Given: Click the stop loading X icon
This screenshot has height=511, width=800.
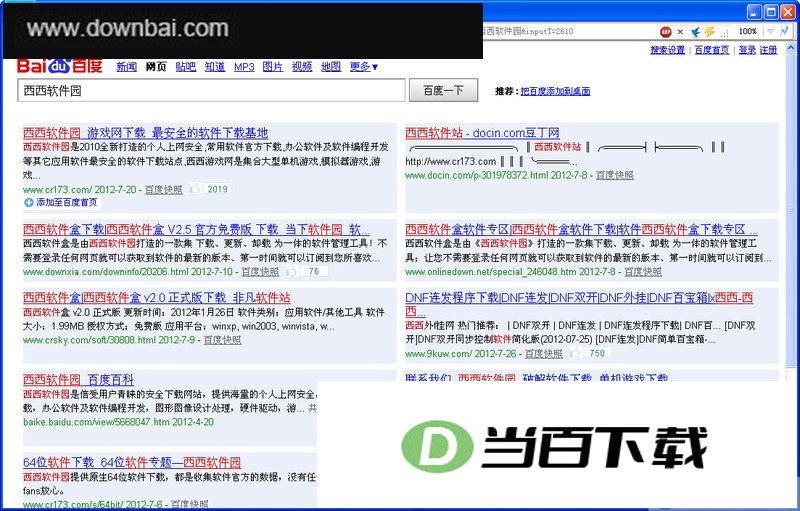Looking at the screenshot, I should [680, 32].
